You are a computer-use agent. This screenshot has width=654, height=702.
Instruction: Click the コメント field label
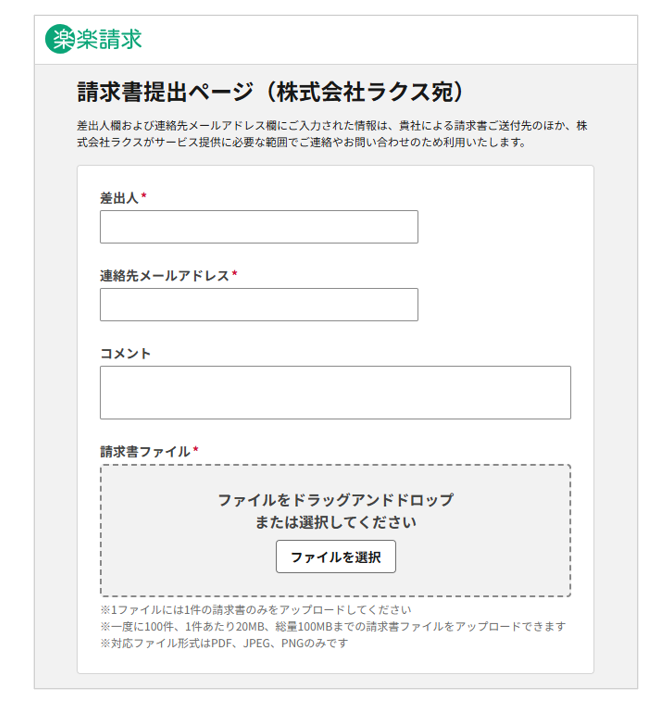click(125, 353)
